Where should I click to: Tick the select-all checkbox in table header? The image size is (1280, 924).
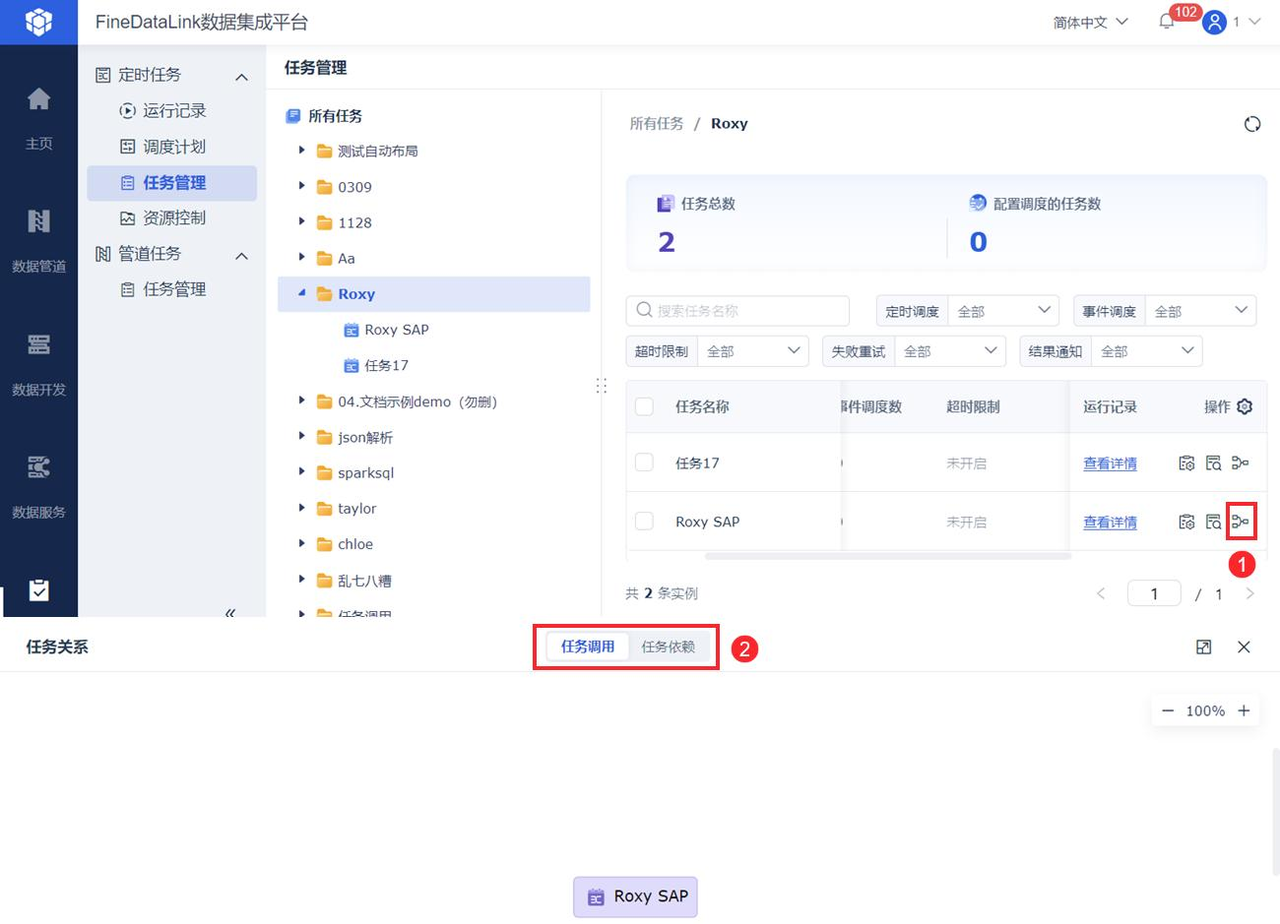click(x=644, y=407)
